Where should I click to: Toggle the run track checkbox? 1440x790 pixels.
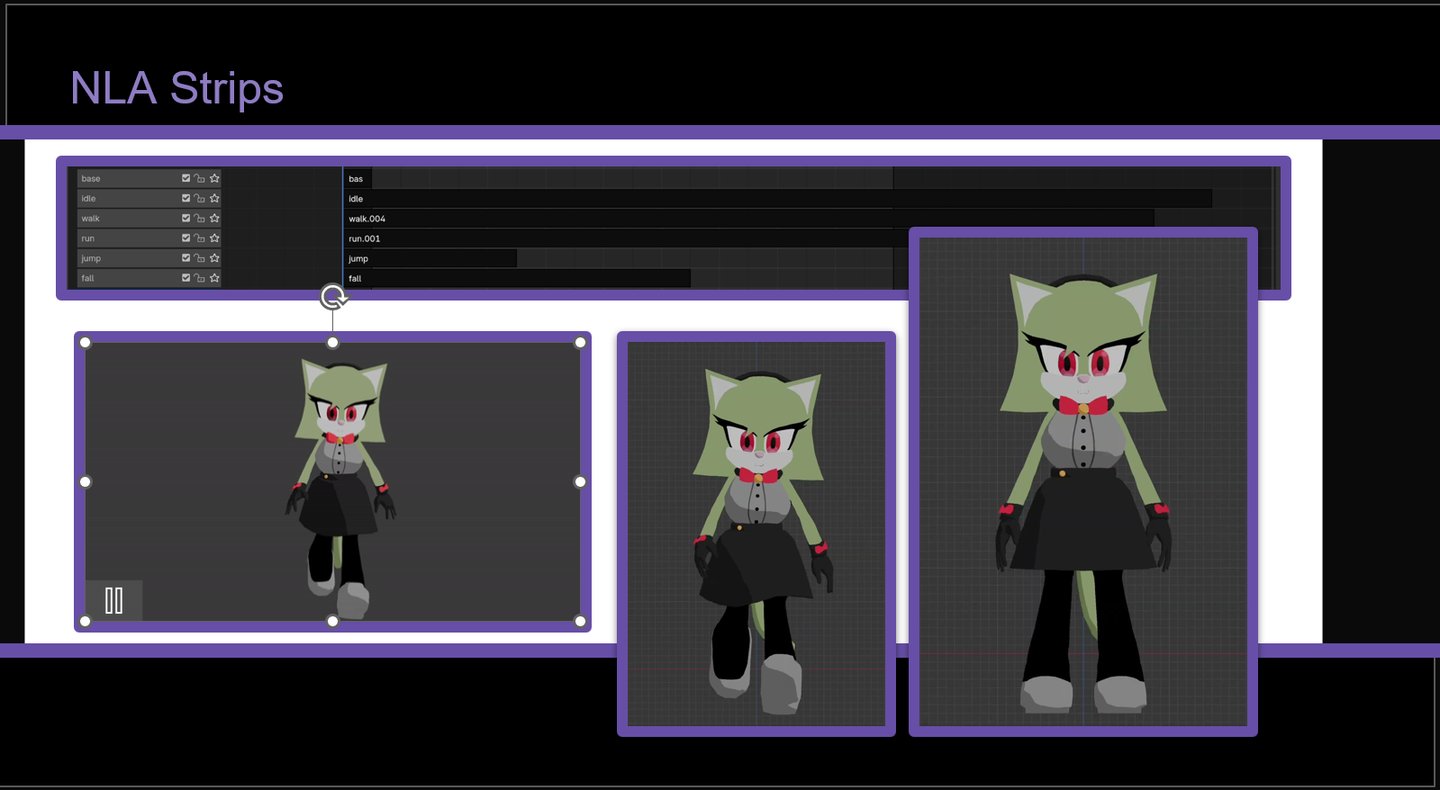pyautogui.click(x=186, y=238)
